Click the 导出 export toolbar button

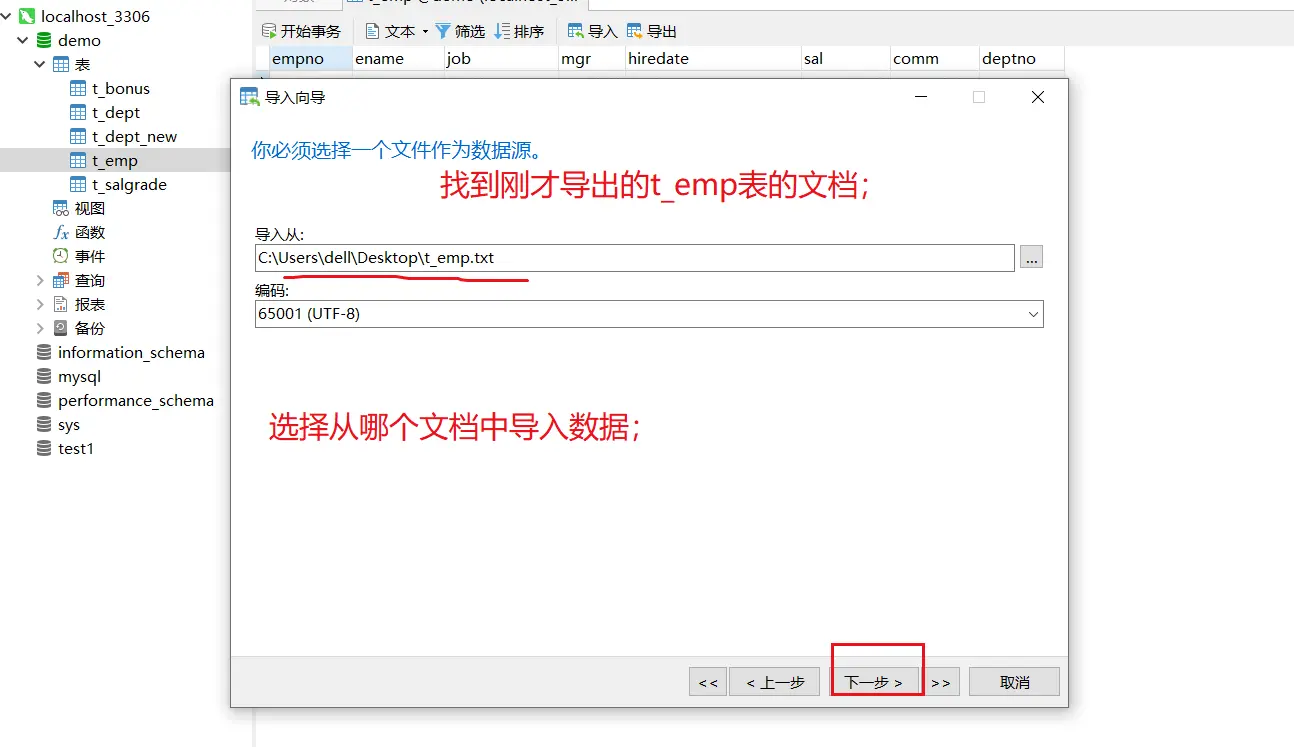[x=651, y=32]
